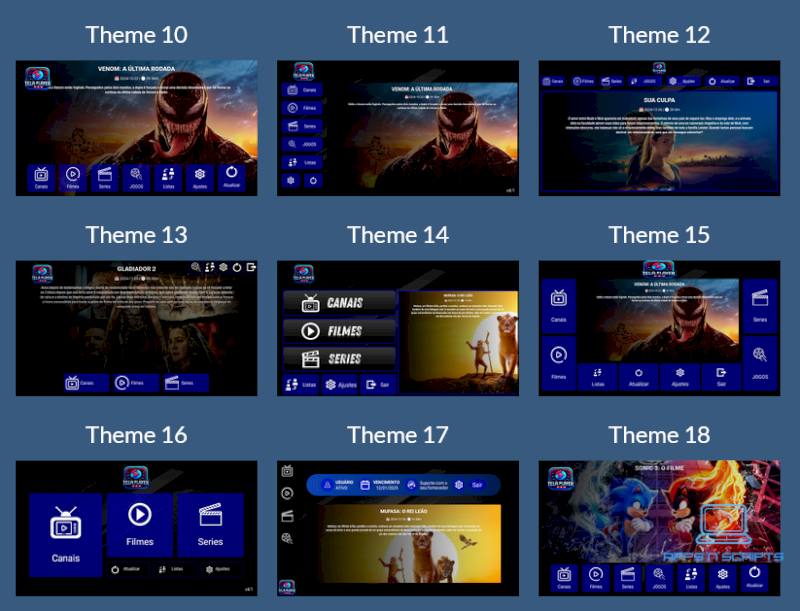
Task: Select Series tab in Theme 12 top bar
Action: coord(612,81)
